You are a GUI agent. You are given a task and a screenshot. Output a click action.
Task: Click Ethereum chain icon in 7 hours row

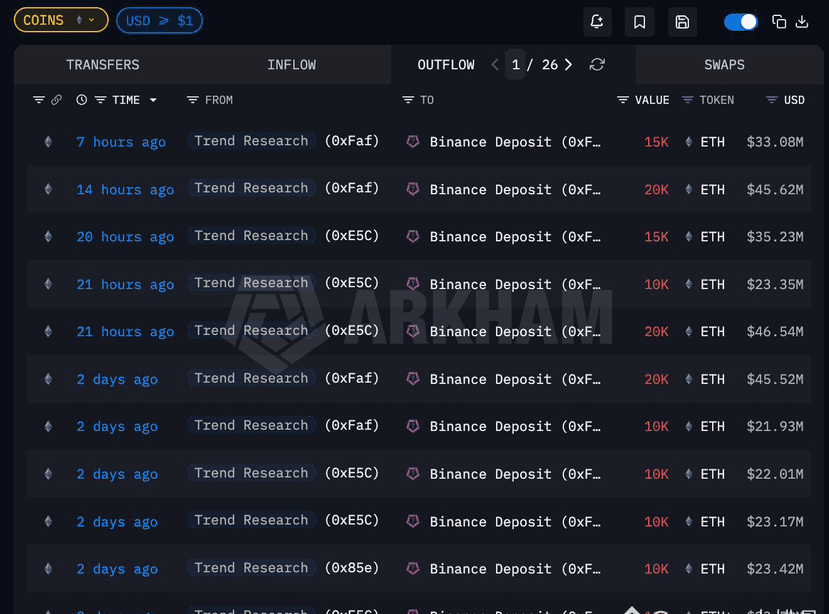(48, 142)
